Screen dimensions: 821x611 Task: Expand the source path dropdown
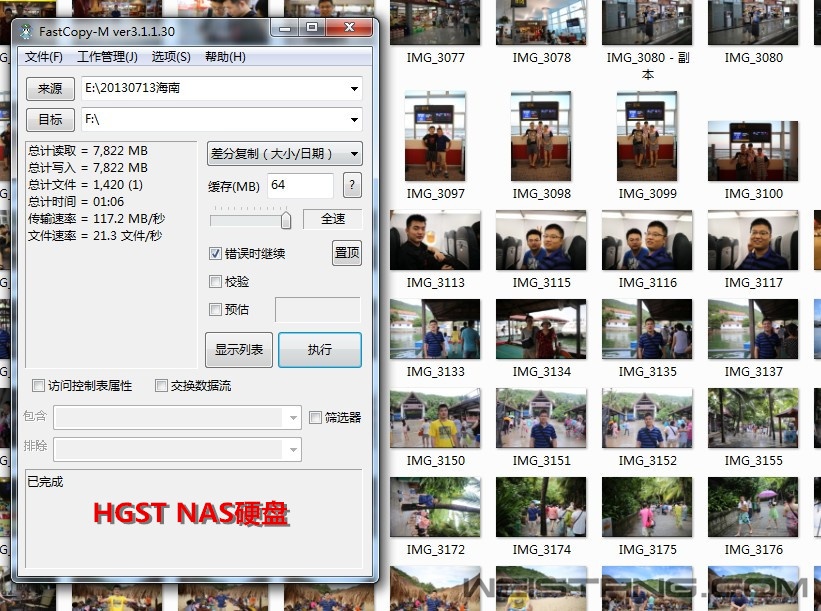[x=355, y=89]
